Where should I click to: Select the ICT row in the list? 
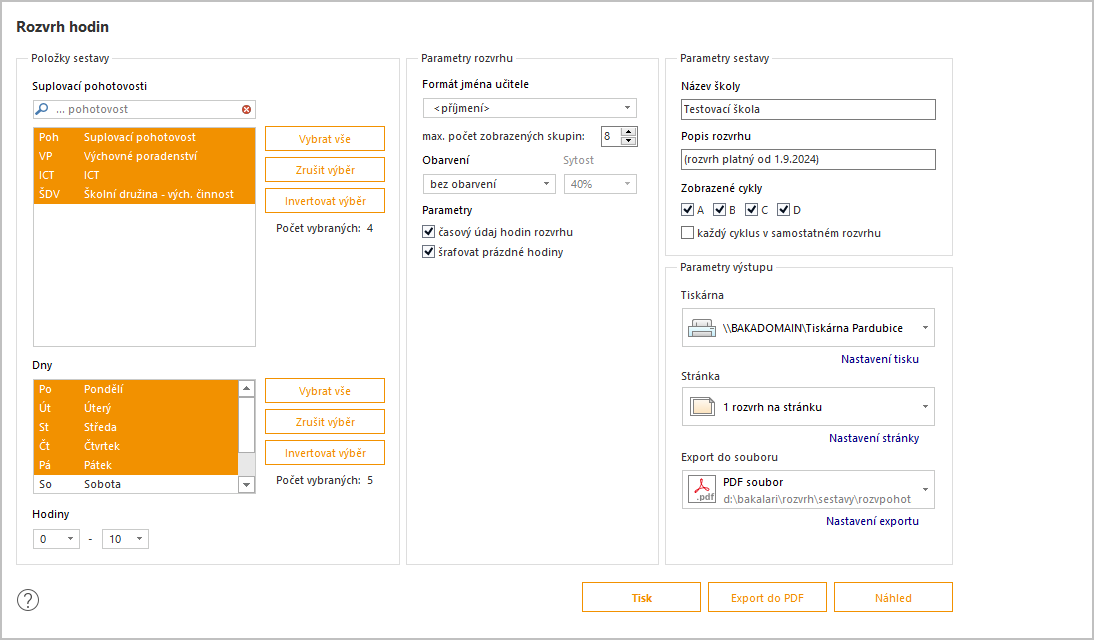(145, 175)
